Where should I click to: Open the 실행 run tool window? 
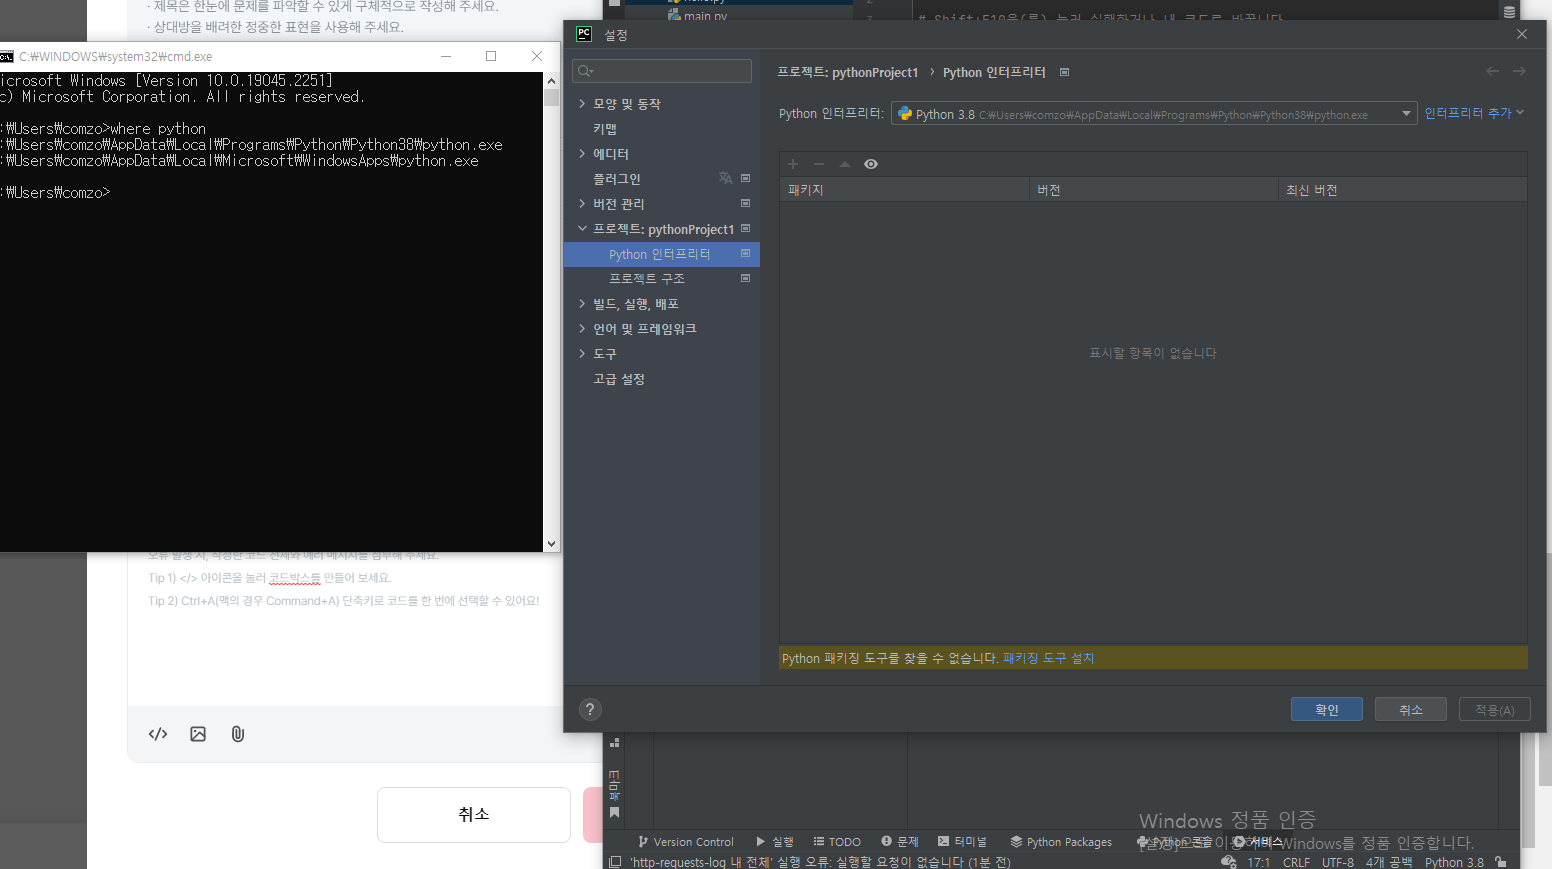tap(775, 842)
